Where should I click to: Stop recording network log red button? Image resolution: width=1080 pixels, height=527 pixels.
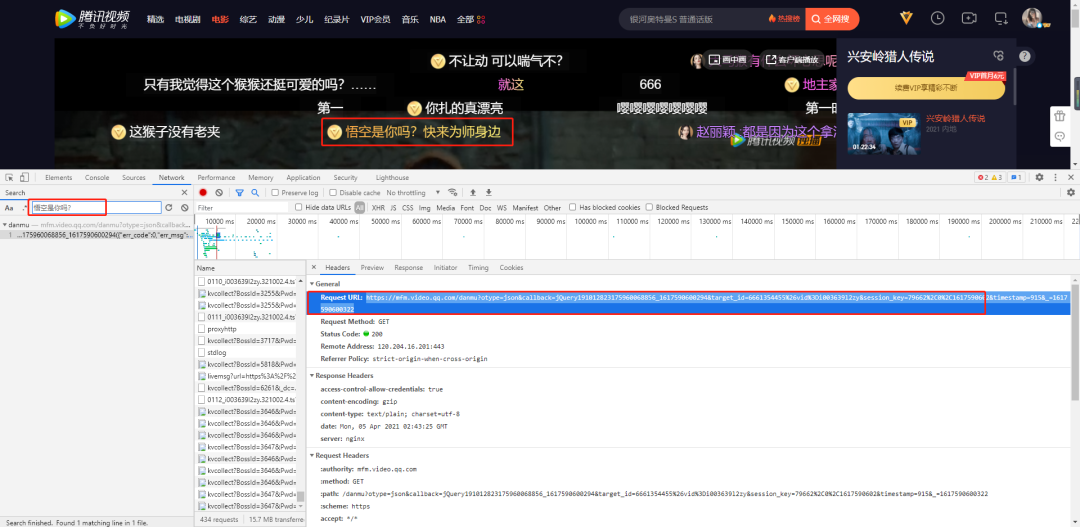[x=203, y=192]
